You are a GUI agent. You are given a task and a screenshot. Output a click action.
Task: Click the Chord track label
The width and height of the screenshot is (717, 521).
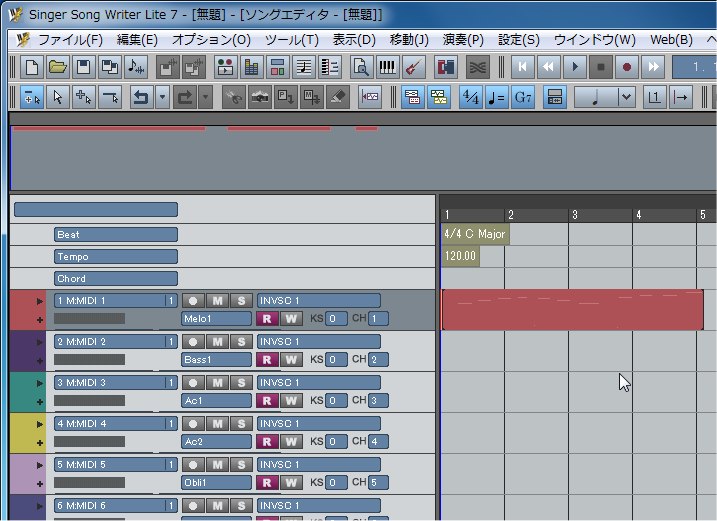[116, 279]
